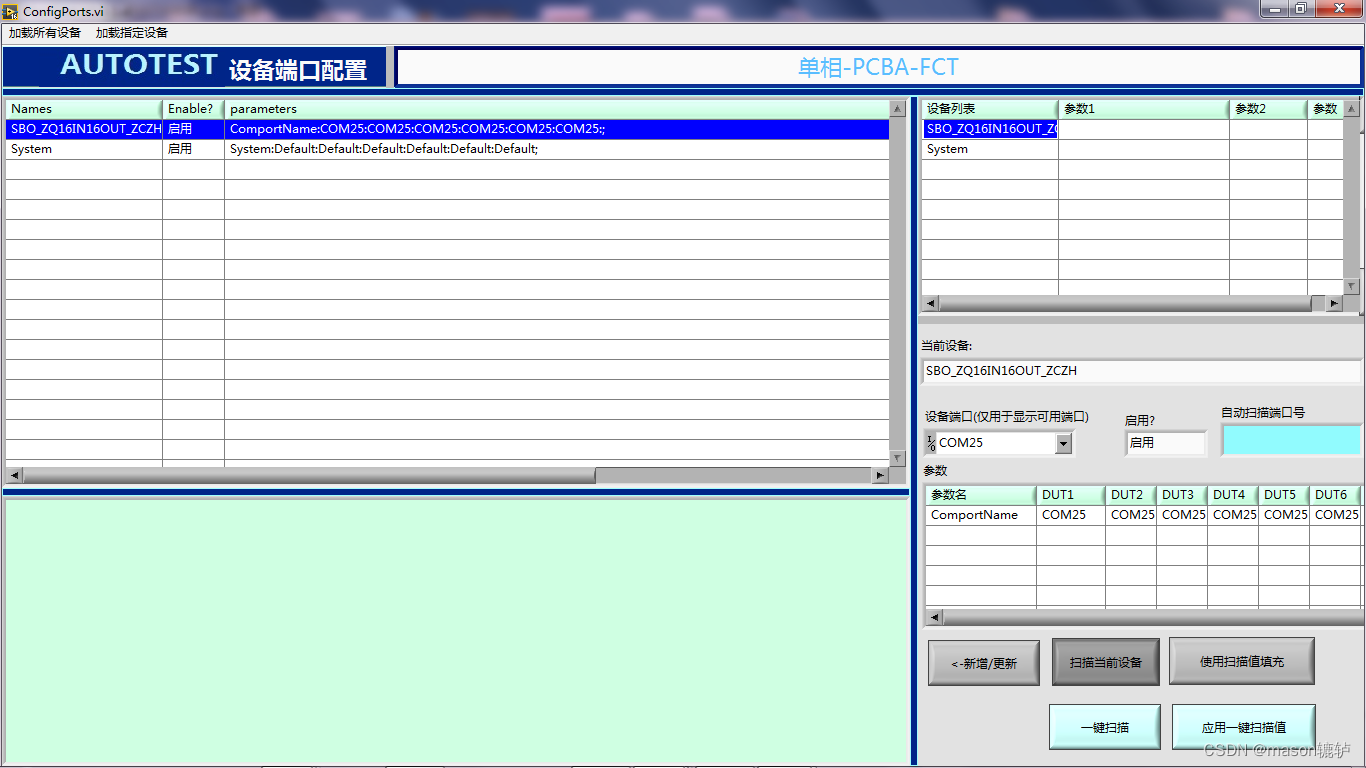
Task: Click the DUT4 column header
Action: (x=1233, y=495)
